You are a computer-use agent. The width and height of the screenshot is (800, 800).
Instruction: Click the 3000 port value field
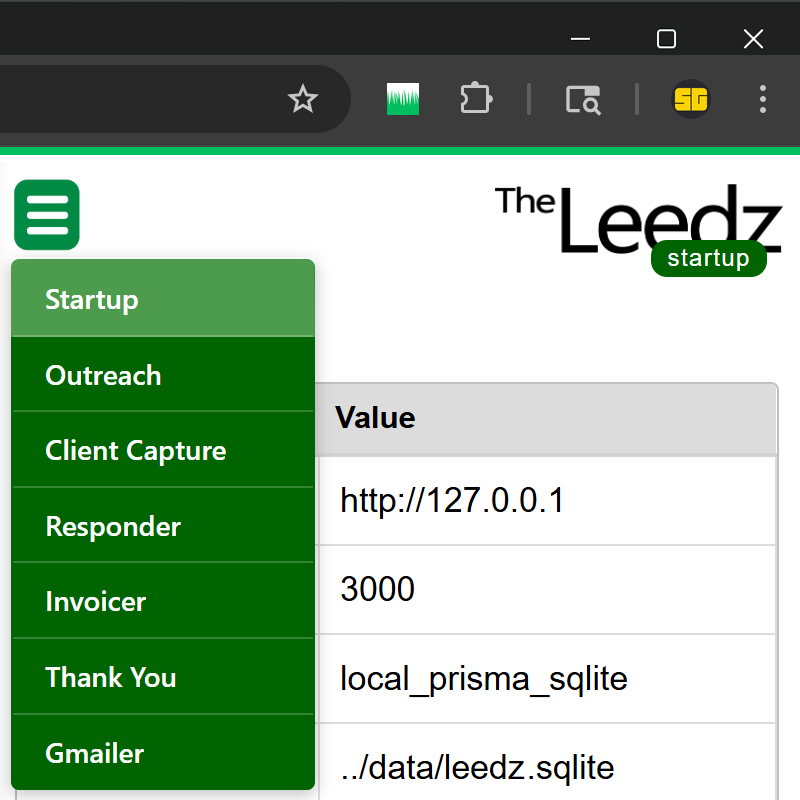pyautogui.click(x=547, y=589)
